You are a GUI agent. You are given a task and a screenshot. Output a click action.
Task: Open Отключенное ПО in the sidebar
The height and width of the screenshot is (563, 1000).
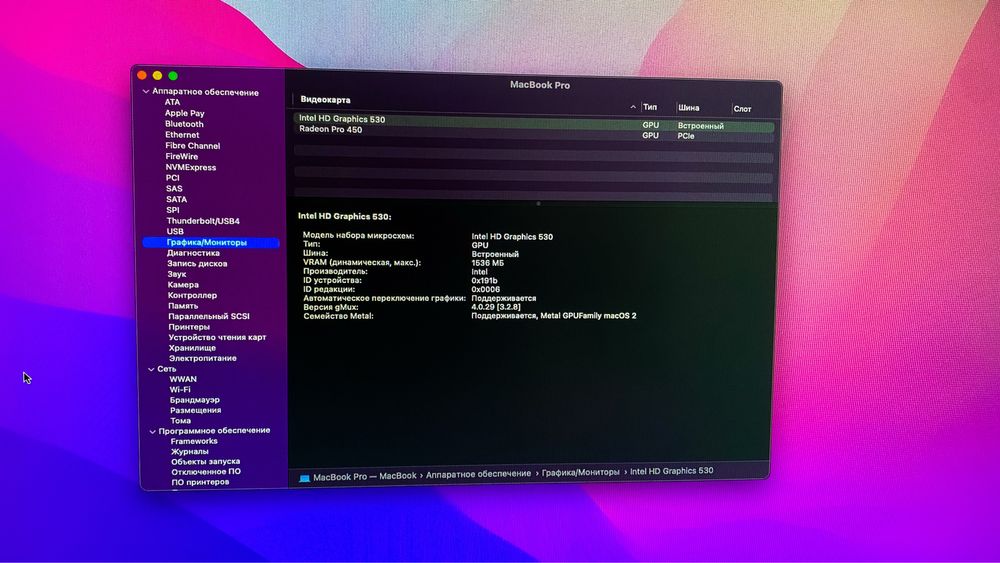[206, 472]
